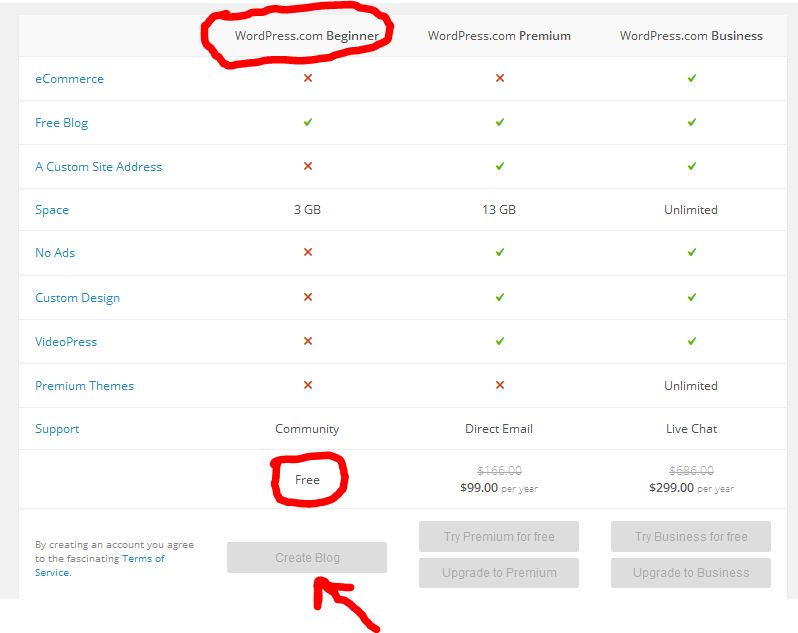Click No Ads green check under Business
This screenshot has height=633, width=798.
coord(691,252)
